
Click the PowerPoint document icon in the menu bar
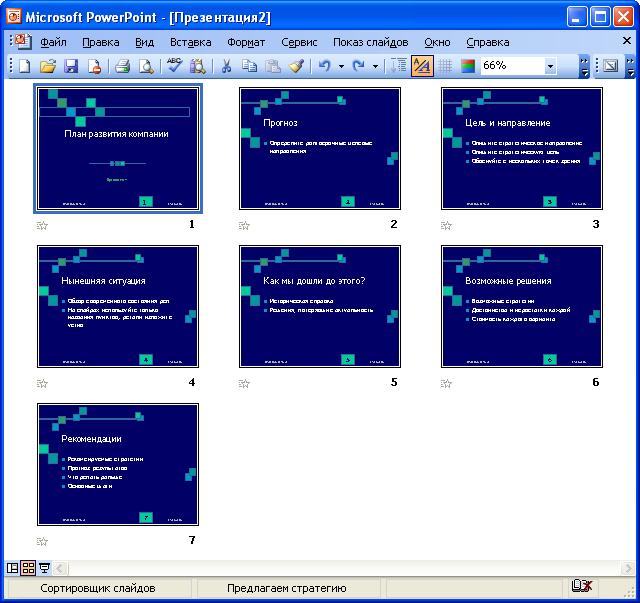pos(21,41)
